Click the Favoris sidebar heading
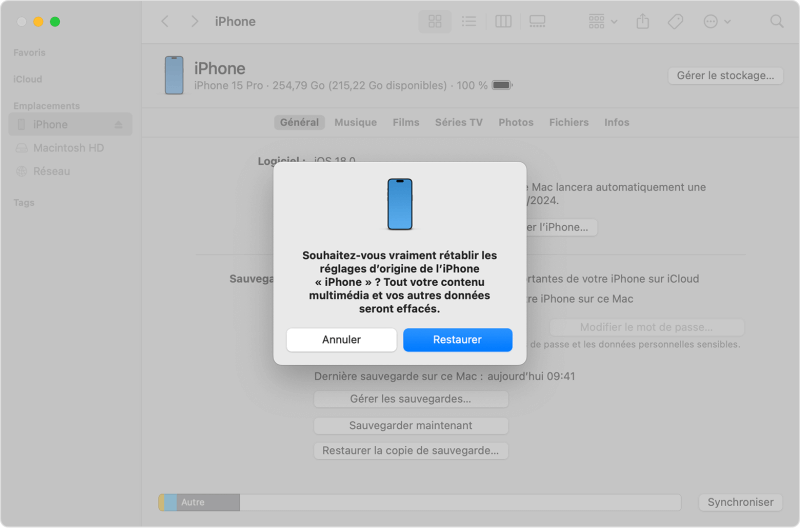Viewport: 800px width, 528px height. [x=29, y=53]
